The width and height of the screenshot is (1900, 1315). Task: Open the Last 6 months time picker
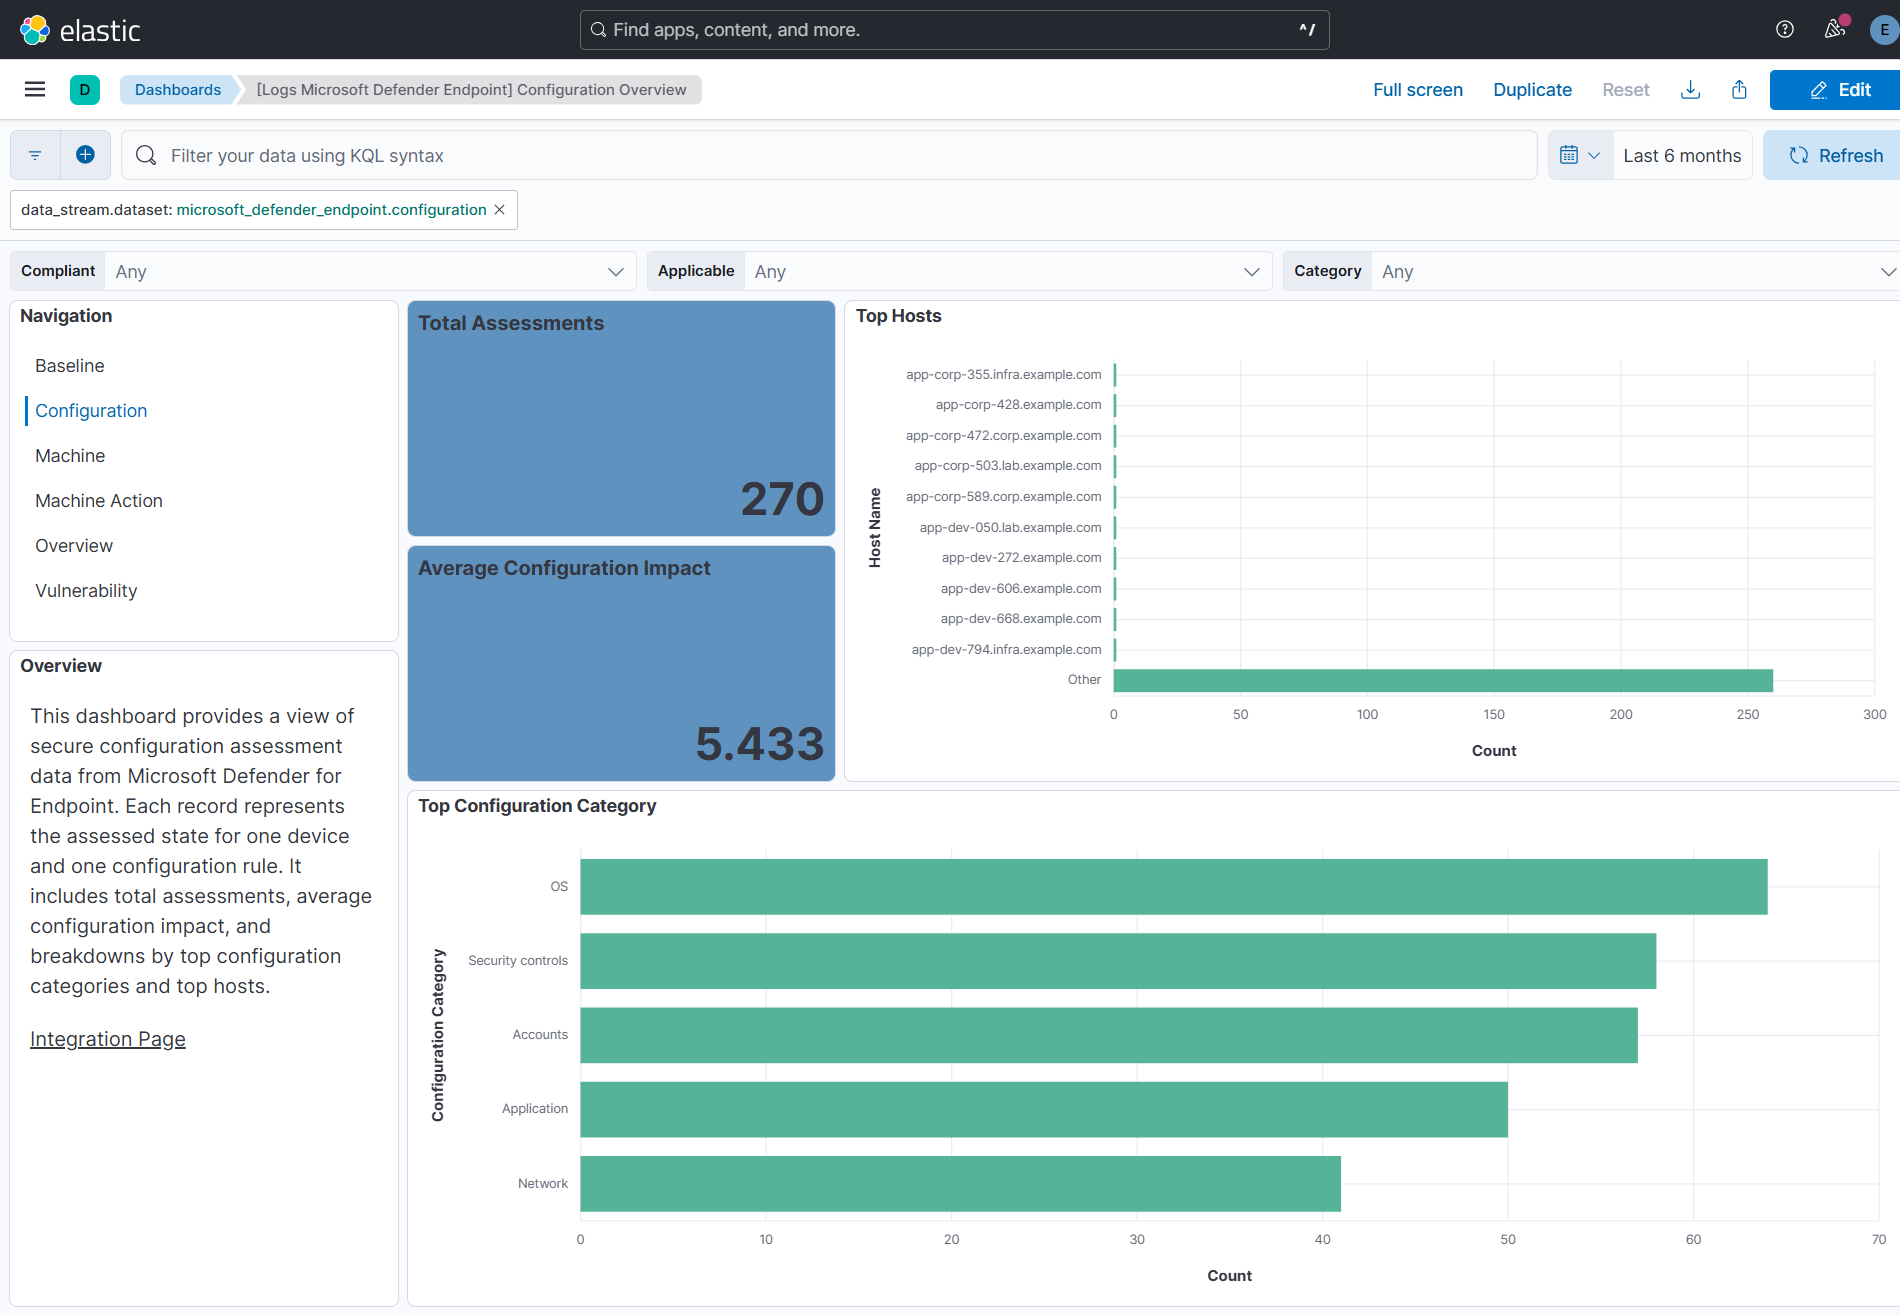pyautogui.click(x=1682, y=155)
